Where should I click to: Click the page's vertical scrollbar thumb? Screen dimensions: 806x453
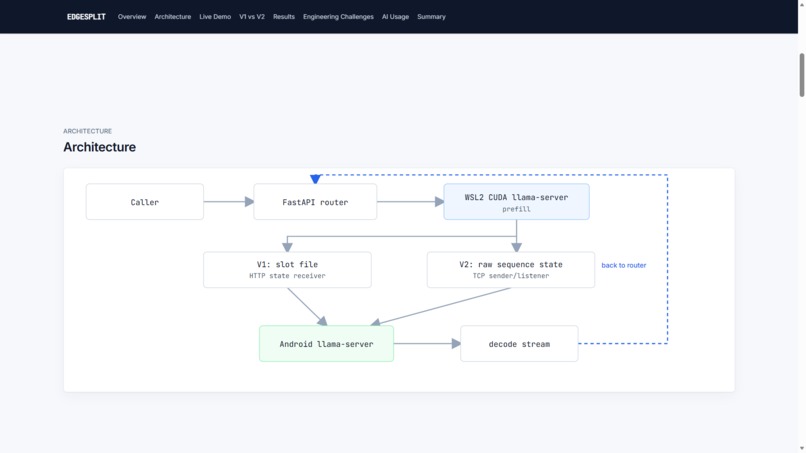[x=801, y=75]
